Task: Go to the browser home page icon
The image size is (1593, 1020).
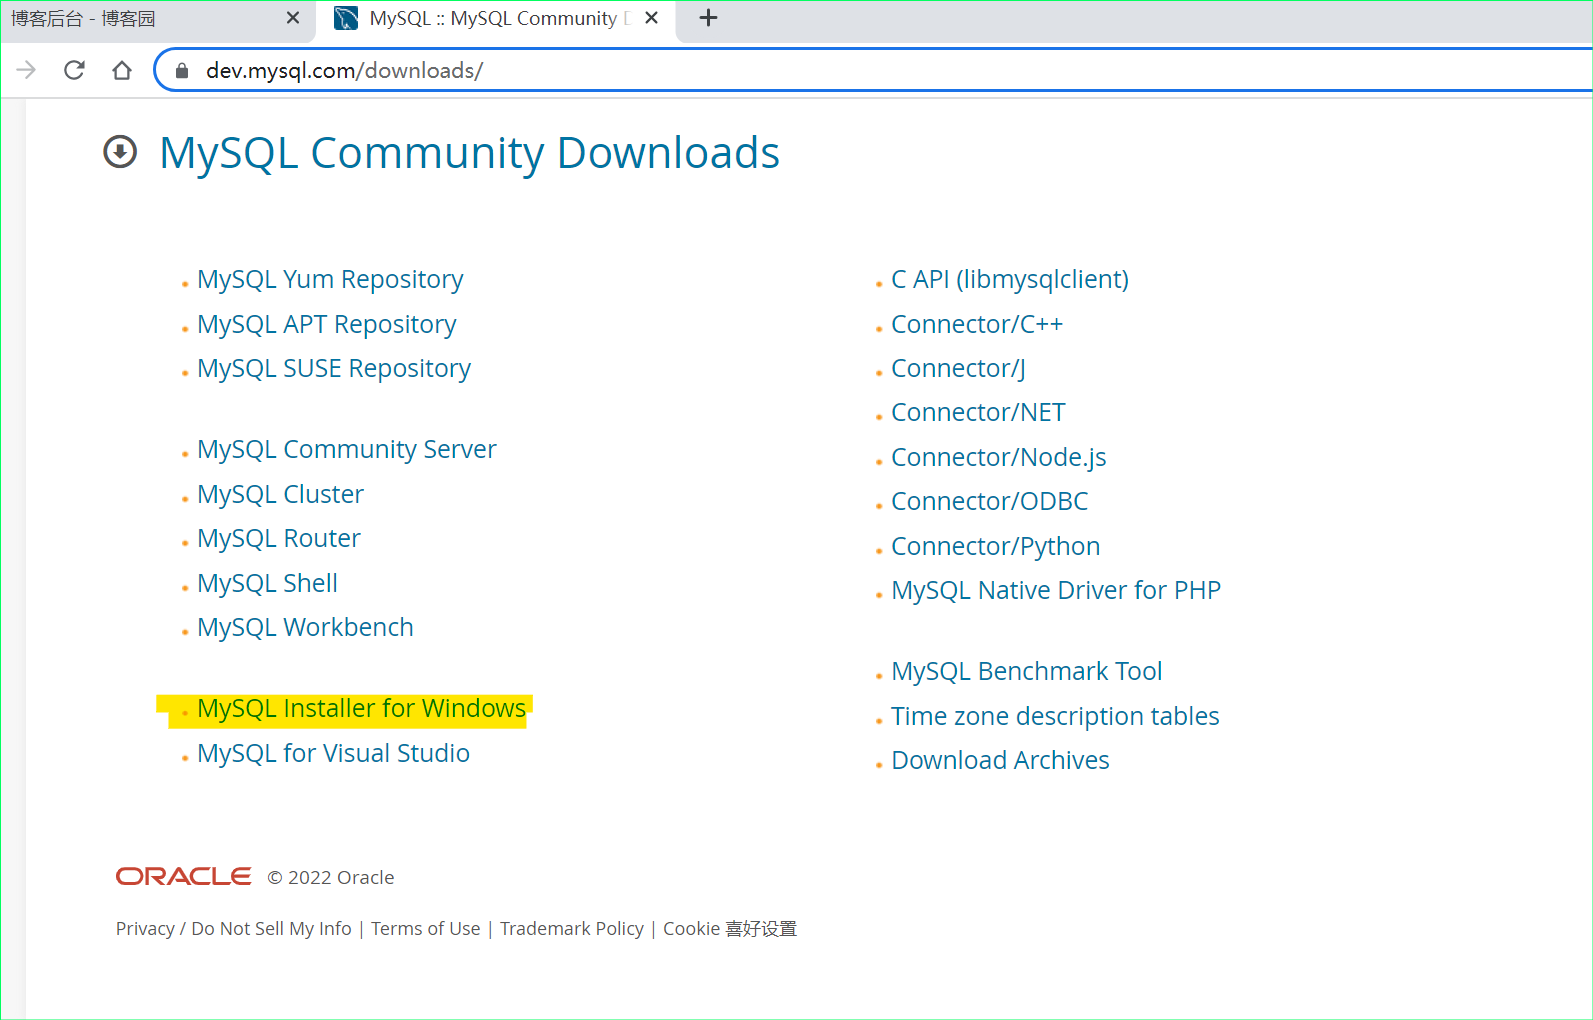Action: 122,70
